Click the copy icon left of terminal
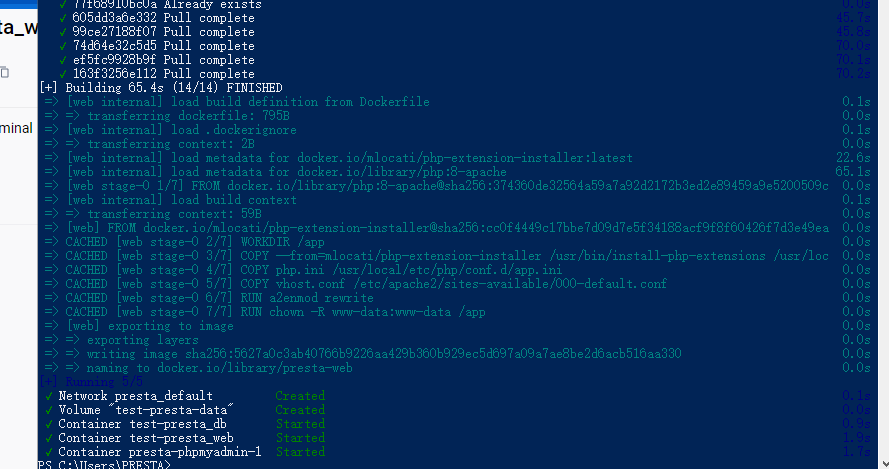Screen dimensions: 889x469 5,73
